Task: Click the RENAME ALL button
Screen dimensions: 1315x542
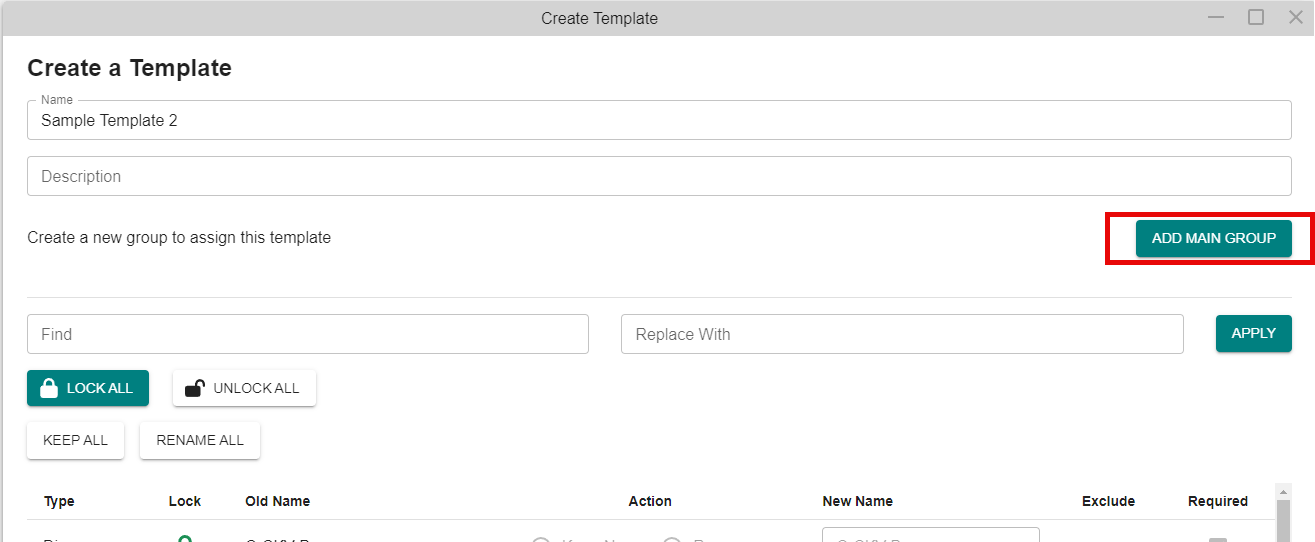Action: coord(200,441)
